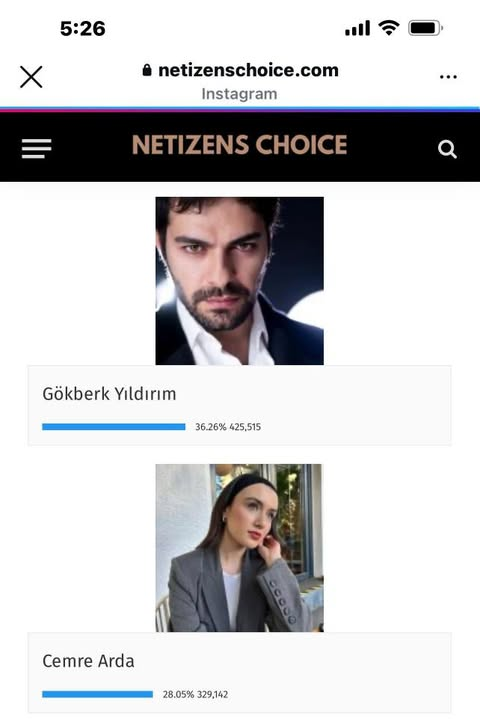Tap the search magnifier icon
The image size is (480, 719).
(x=447, y=149)
